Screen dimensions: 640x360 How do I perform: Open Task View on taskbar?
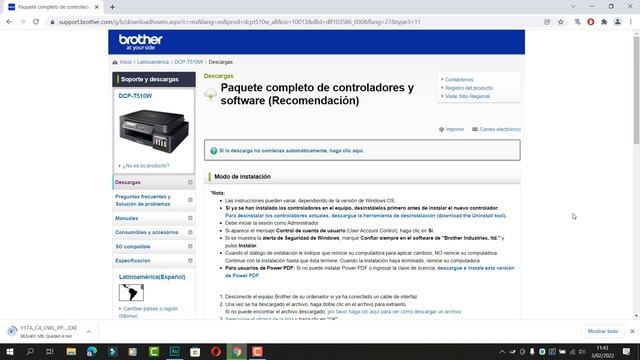point(50,351)
